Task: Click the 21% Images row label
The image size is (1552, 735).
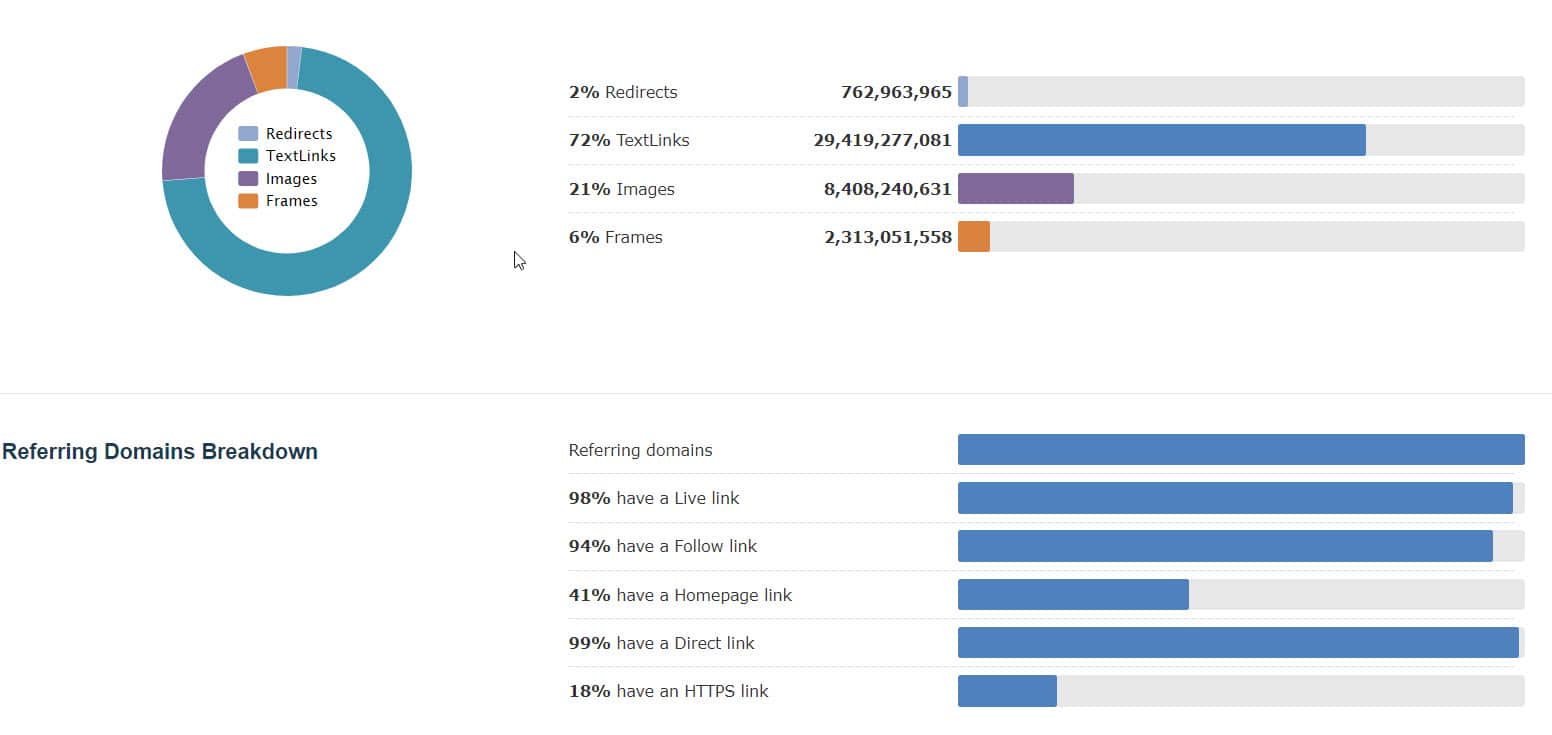Action: point(621,189)
